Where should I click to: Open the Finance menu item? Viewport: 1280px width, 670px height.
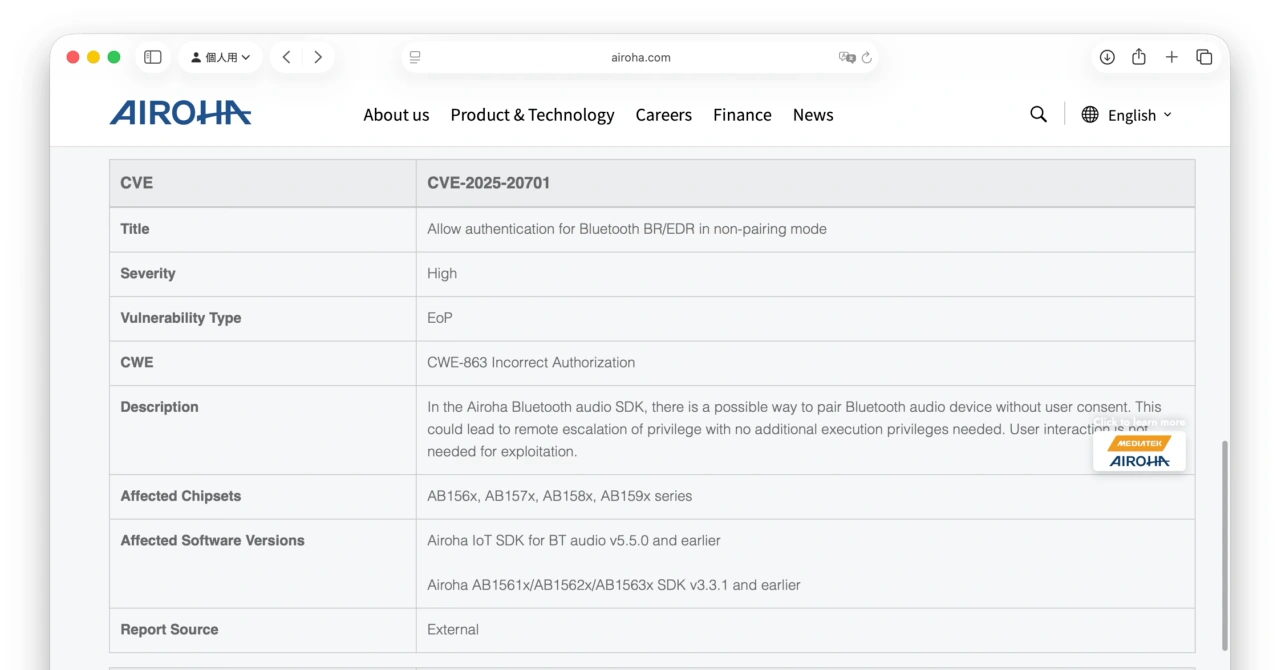click(742, 115)
